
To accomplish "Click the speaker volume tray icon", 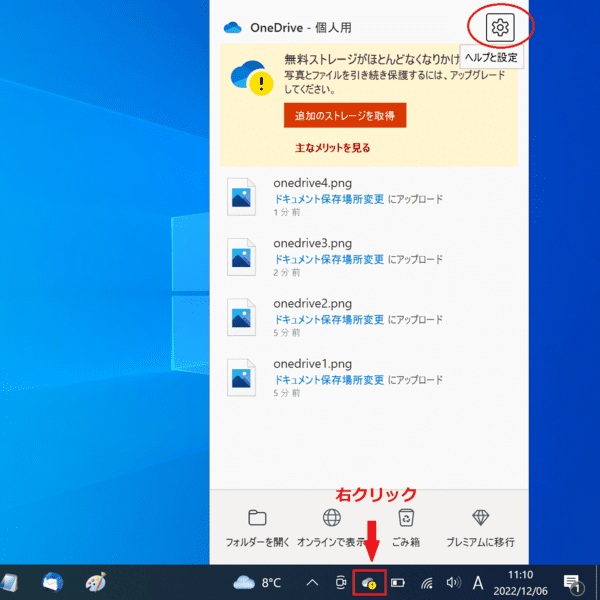I will 453,583.
